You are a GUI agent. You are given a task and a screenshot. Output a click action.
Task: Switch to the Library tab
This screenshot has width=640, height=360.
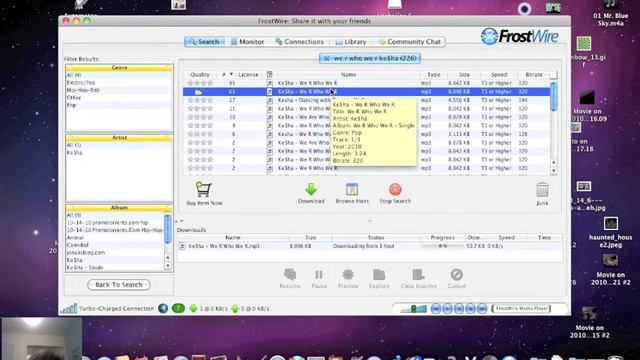(351, 42)
